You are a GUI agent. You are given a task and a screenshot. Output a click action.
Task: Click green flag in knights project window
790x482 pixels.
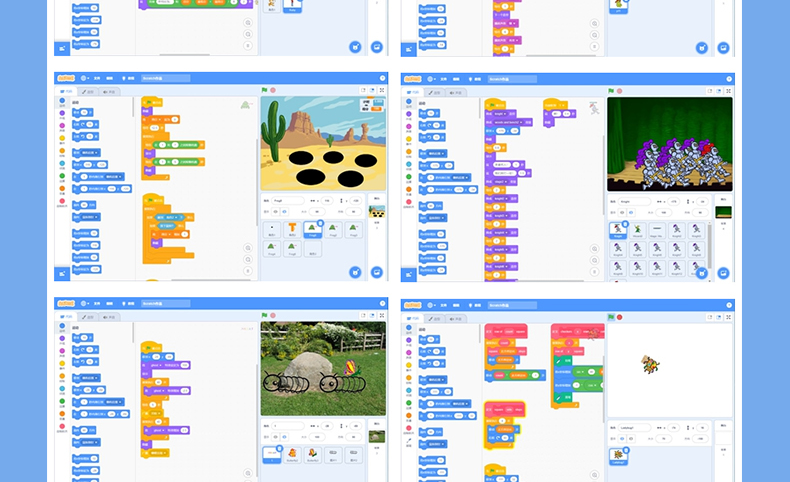tap(611, 91)
